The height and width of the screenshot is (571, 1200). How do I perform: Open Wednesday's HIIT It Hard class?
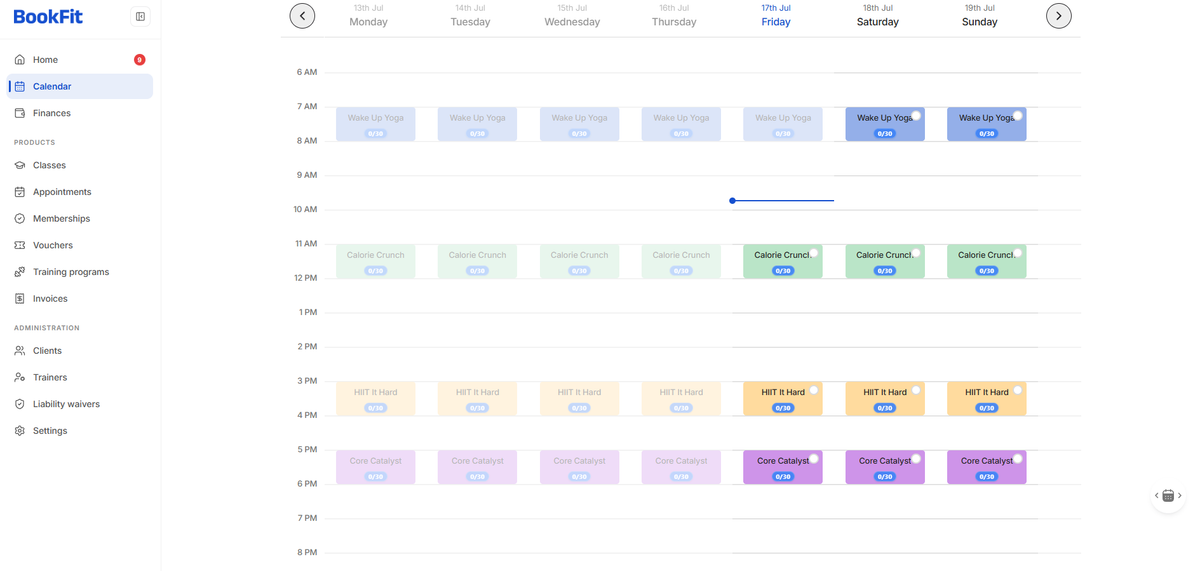(x=579, y=399)
